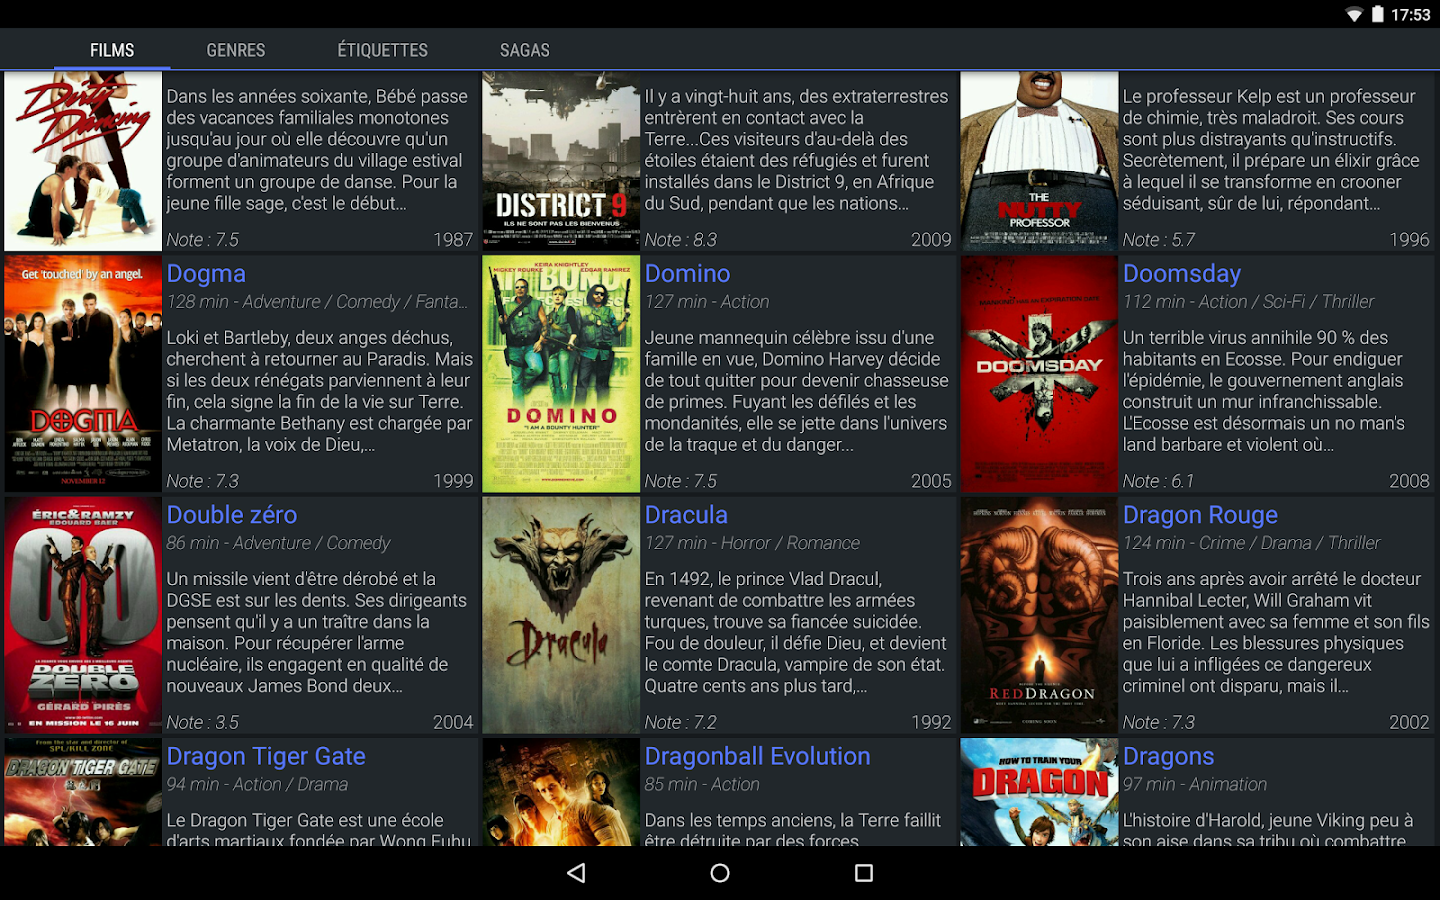Click the year 1992 on Dracula
The image size is (1440, 900).
pyautogui.click(x=931, y=722)
